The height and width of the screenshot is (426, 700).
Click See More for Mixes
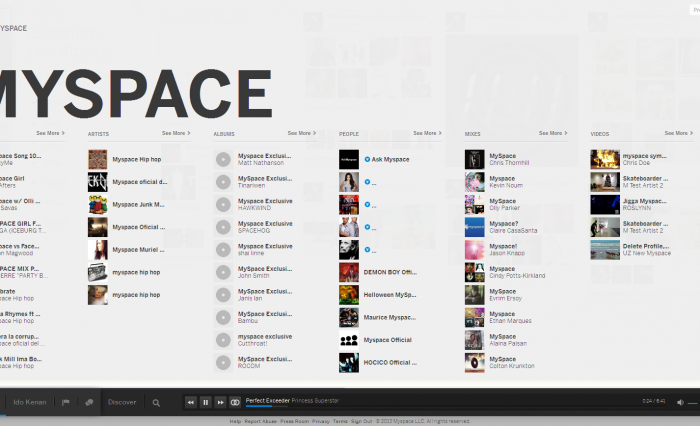point(553,133)
